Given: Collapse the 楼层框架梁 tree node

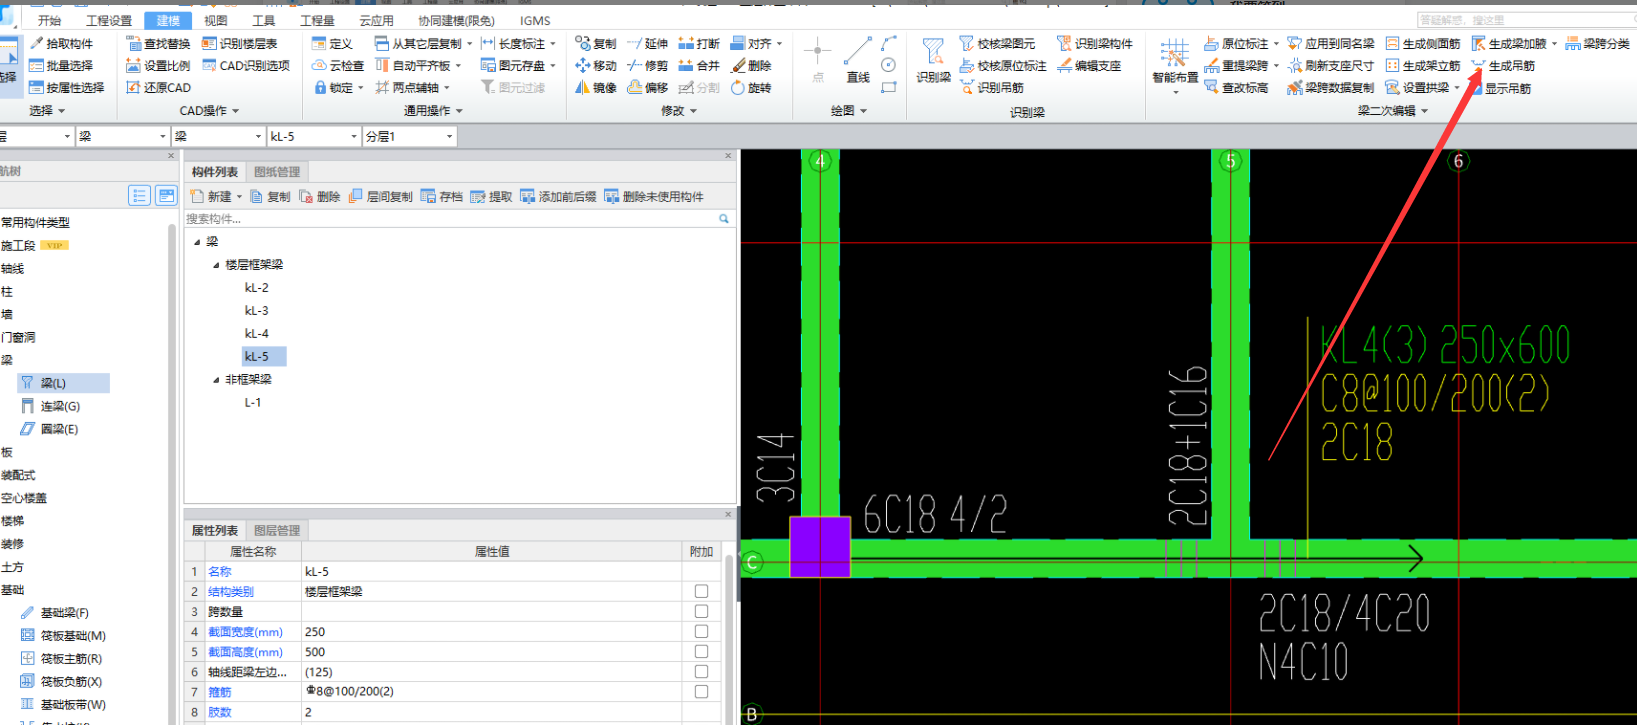Looking at the screenshot, I should point(216,265).
